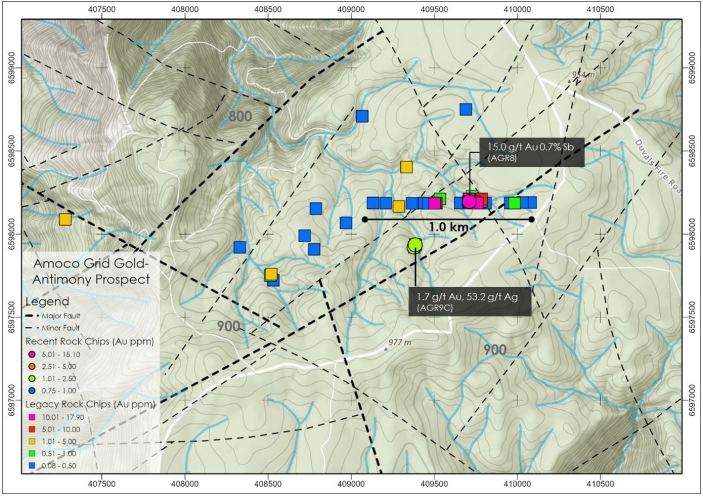Click the green square at east end of sample line
Image resolution: width=703 pixels, height=496 pixels.
[x=515, y=203]
